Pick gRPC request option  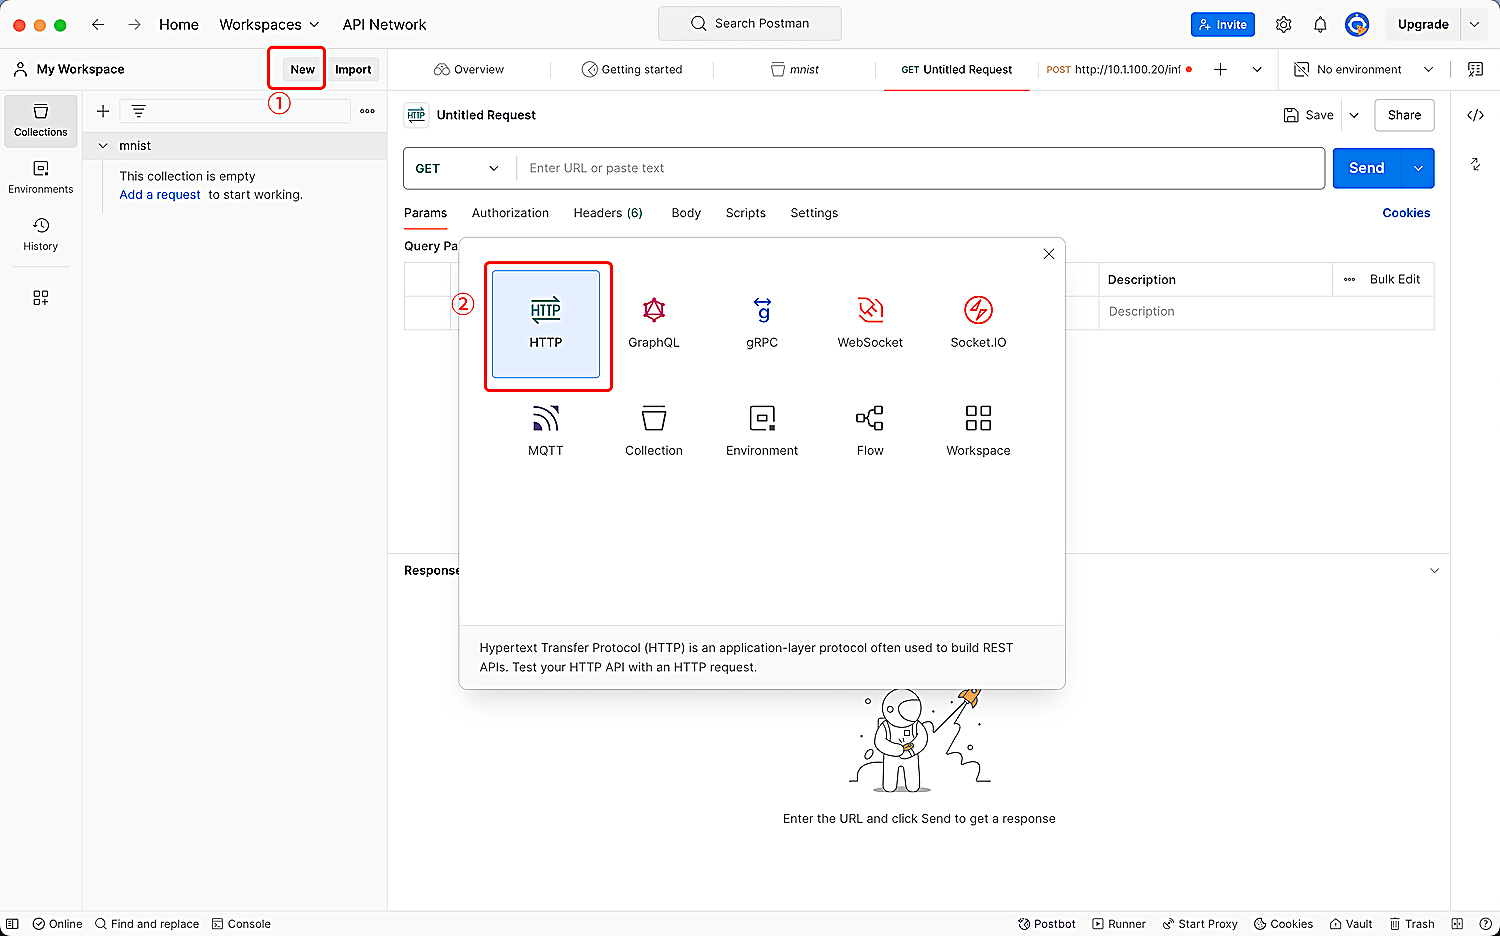[762, 324]
